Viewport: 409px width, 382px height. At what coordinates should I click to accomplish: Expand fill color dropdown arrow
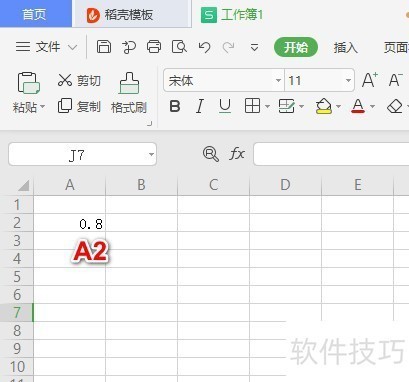338,107
